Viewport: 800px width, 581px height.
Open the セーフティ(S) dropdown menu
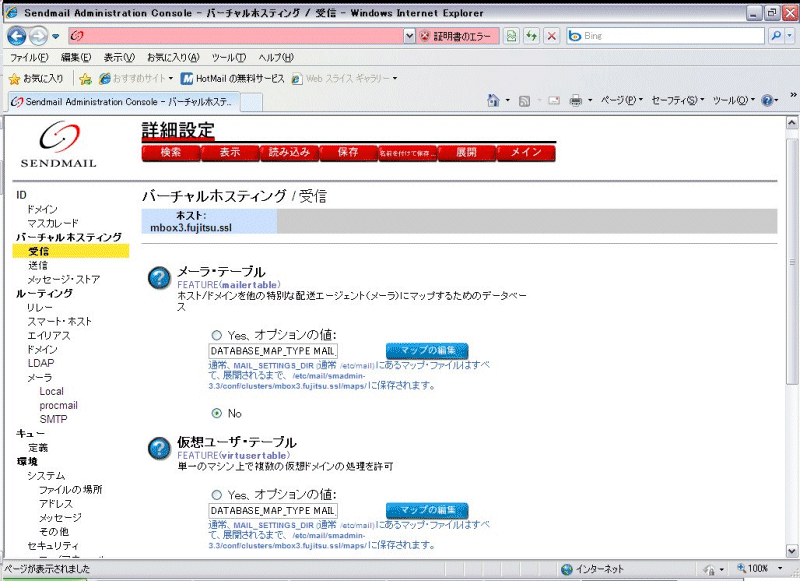tap(678, 100)
